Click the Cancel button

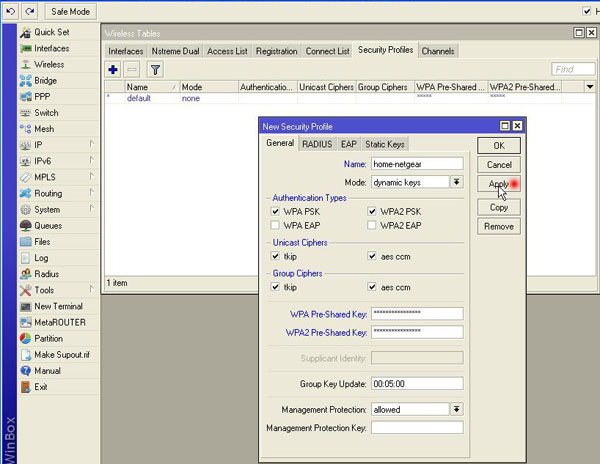(499, 165)
